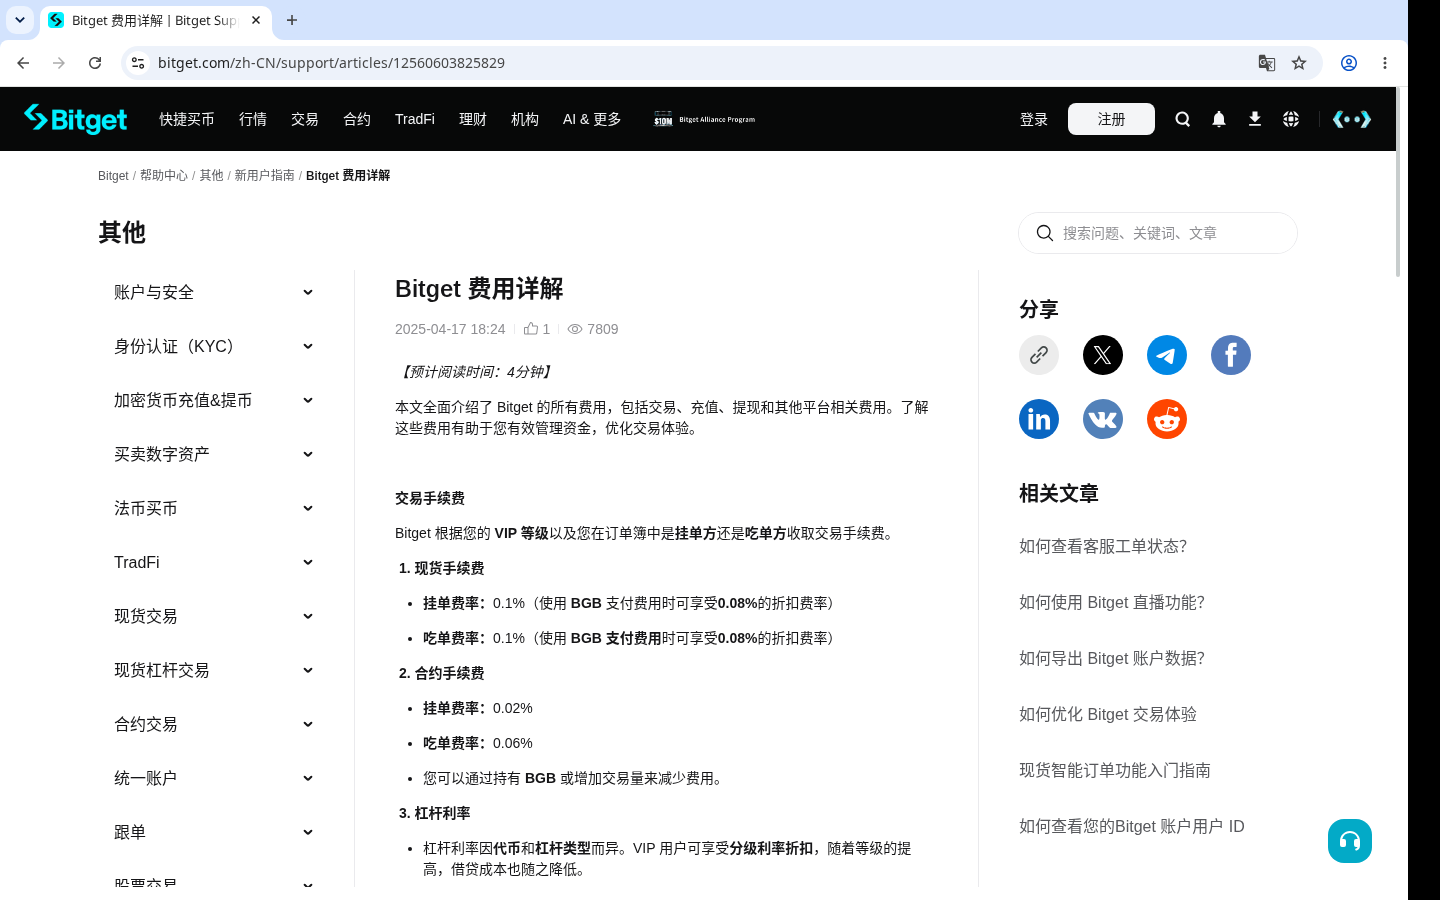Click the theme icon at header right

pos(1351,119)
